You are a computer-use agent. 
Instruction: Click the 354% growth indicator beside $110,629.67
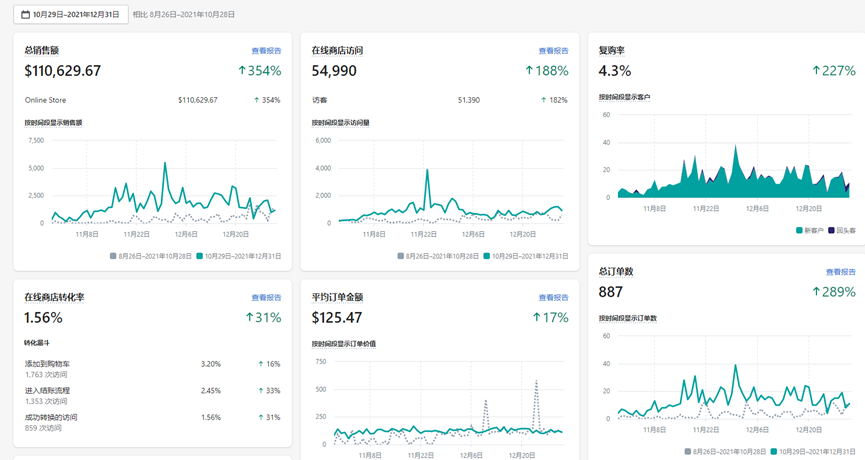pos(259,71)
